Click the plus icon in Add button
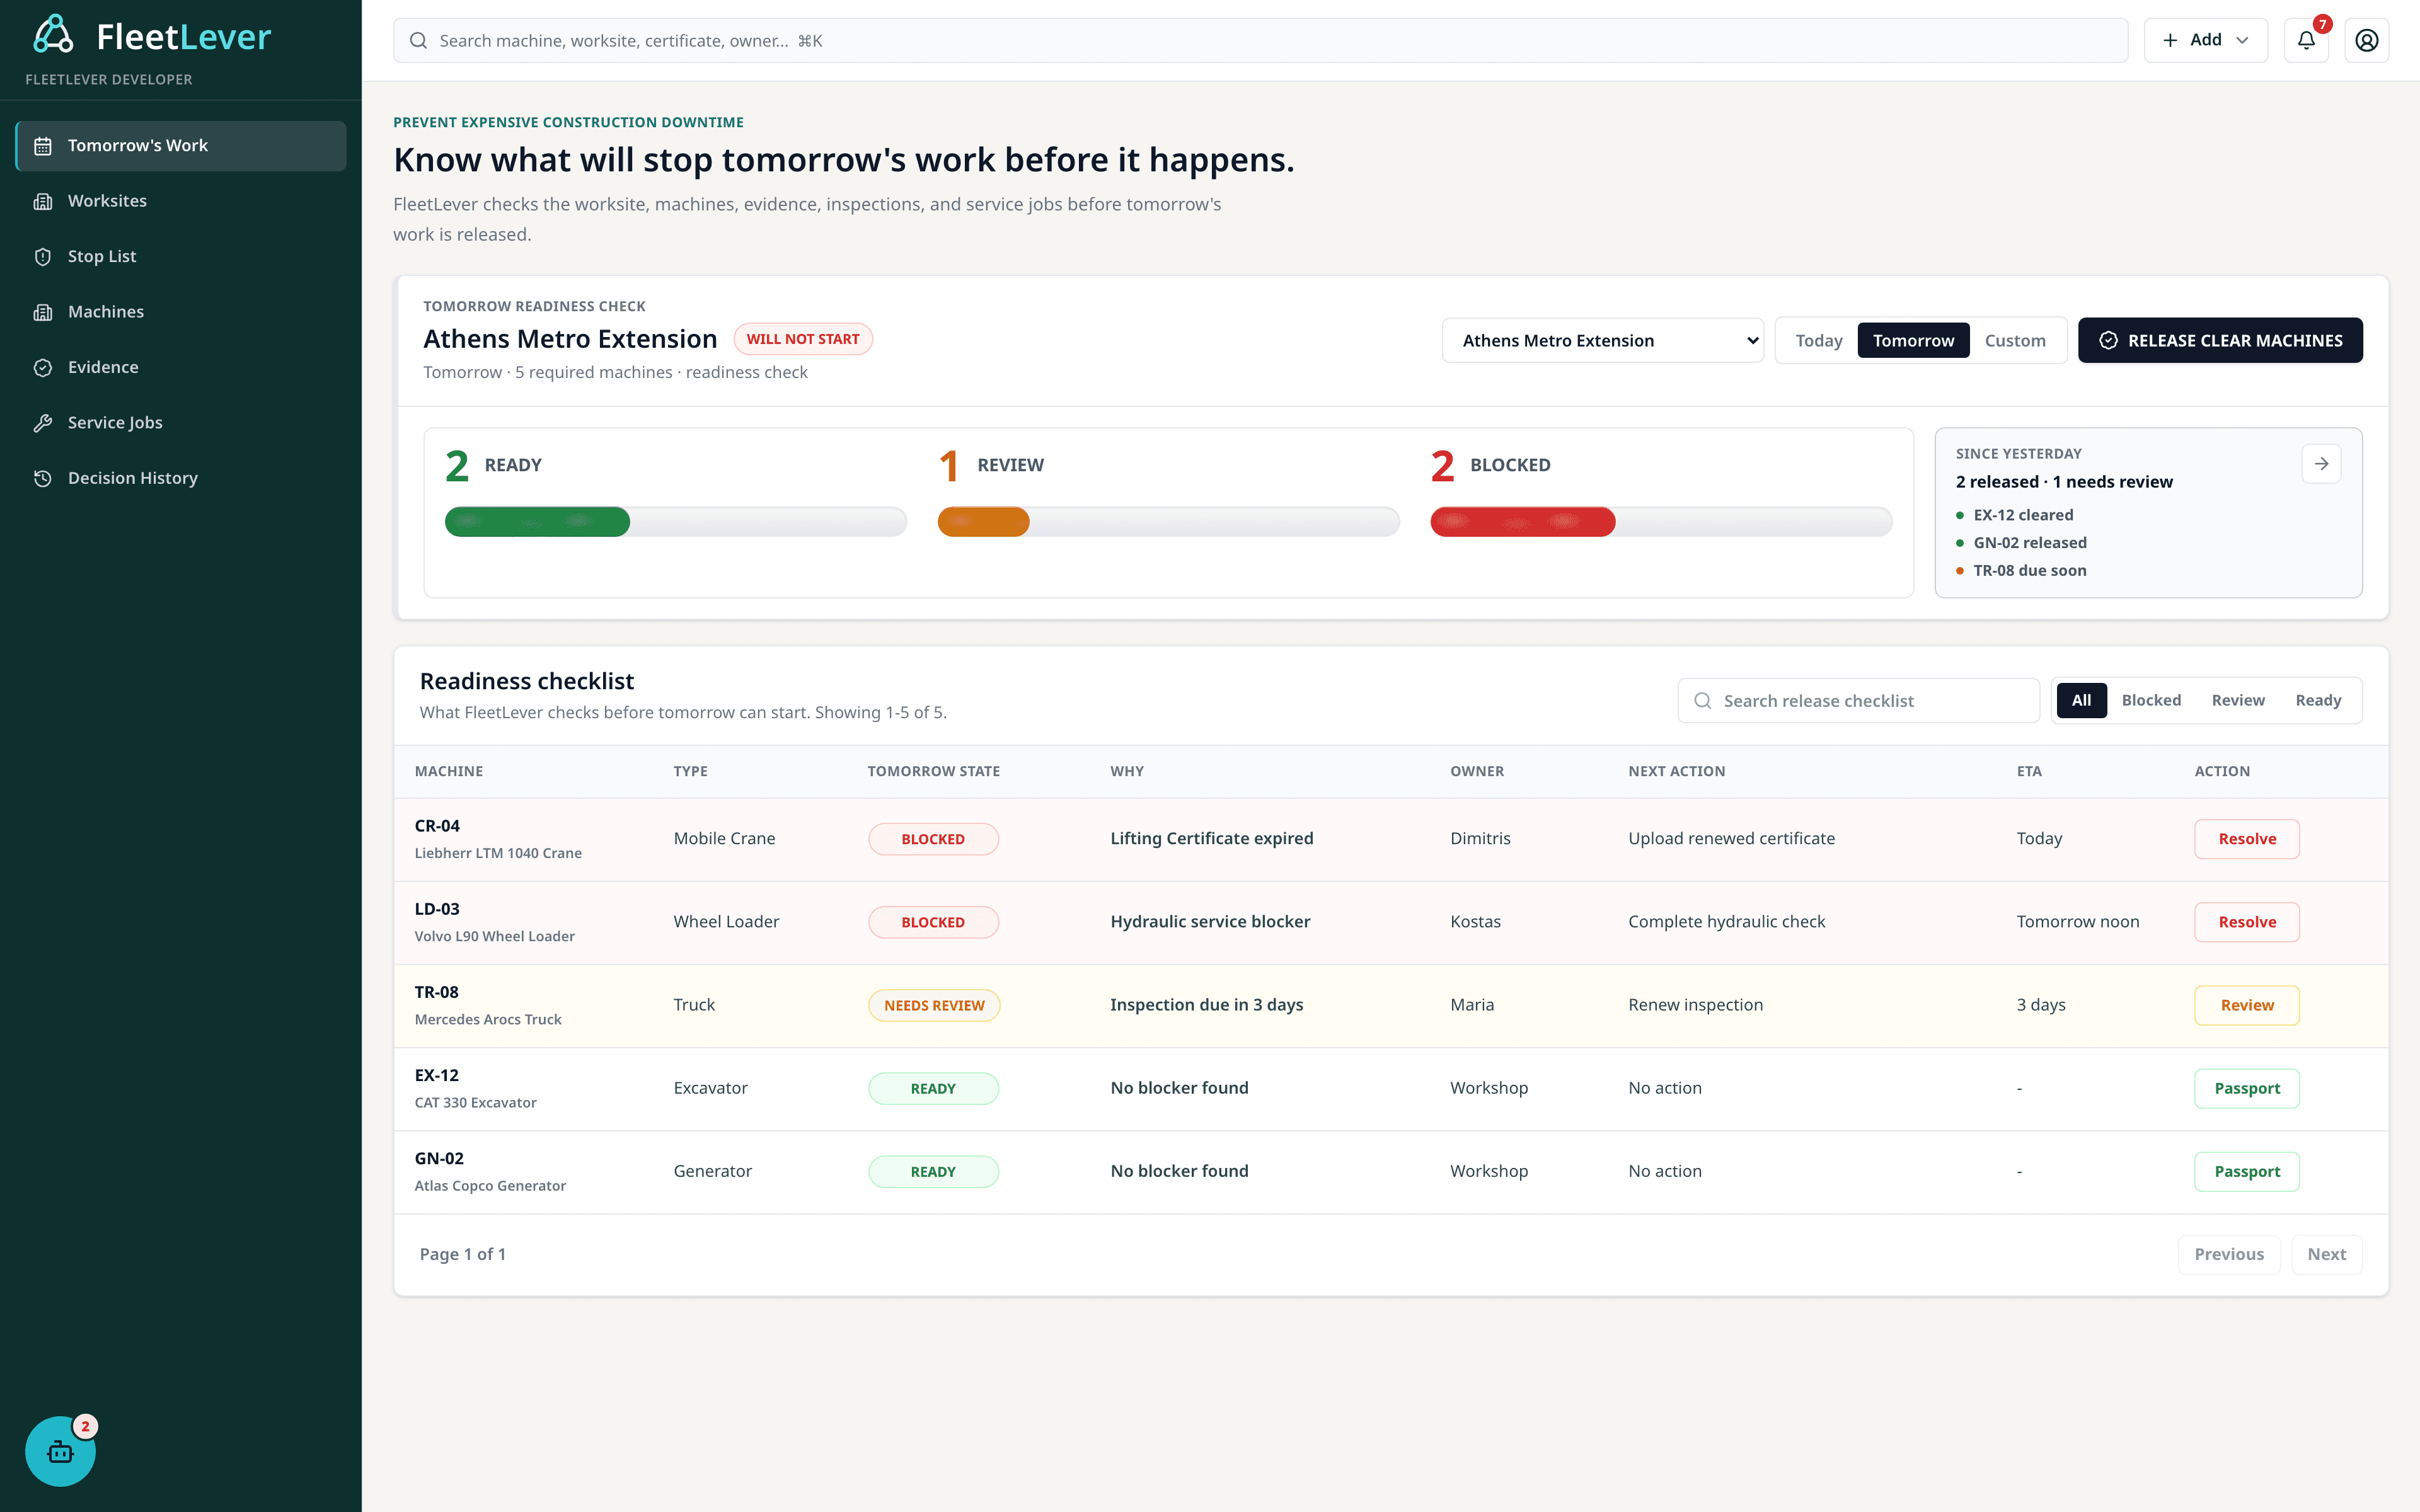Screen dimensions: 2420x1512 (2169, 40)
